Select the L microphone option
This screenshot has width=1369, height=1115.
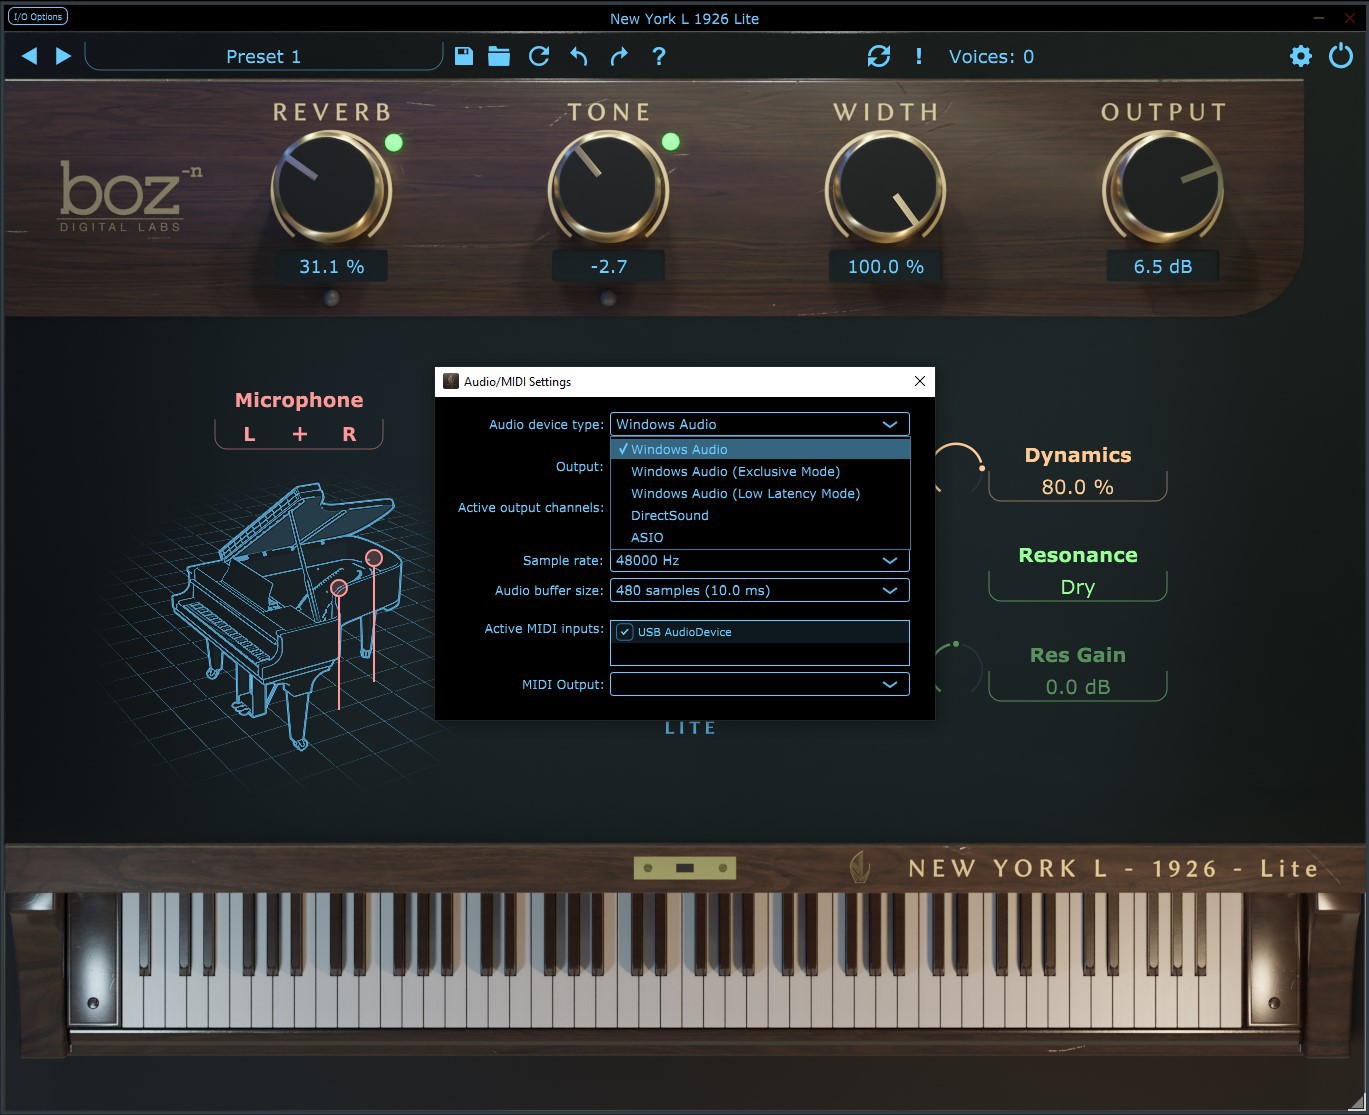point(249,434)
